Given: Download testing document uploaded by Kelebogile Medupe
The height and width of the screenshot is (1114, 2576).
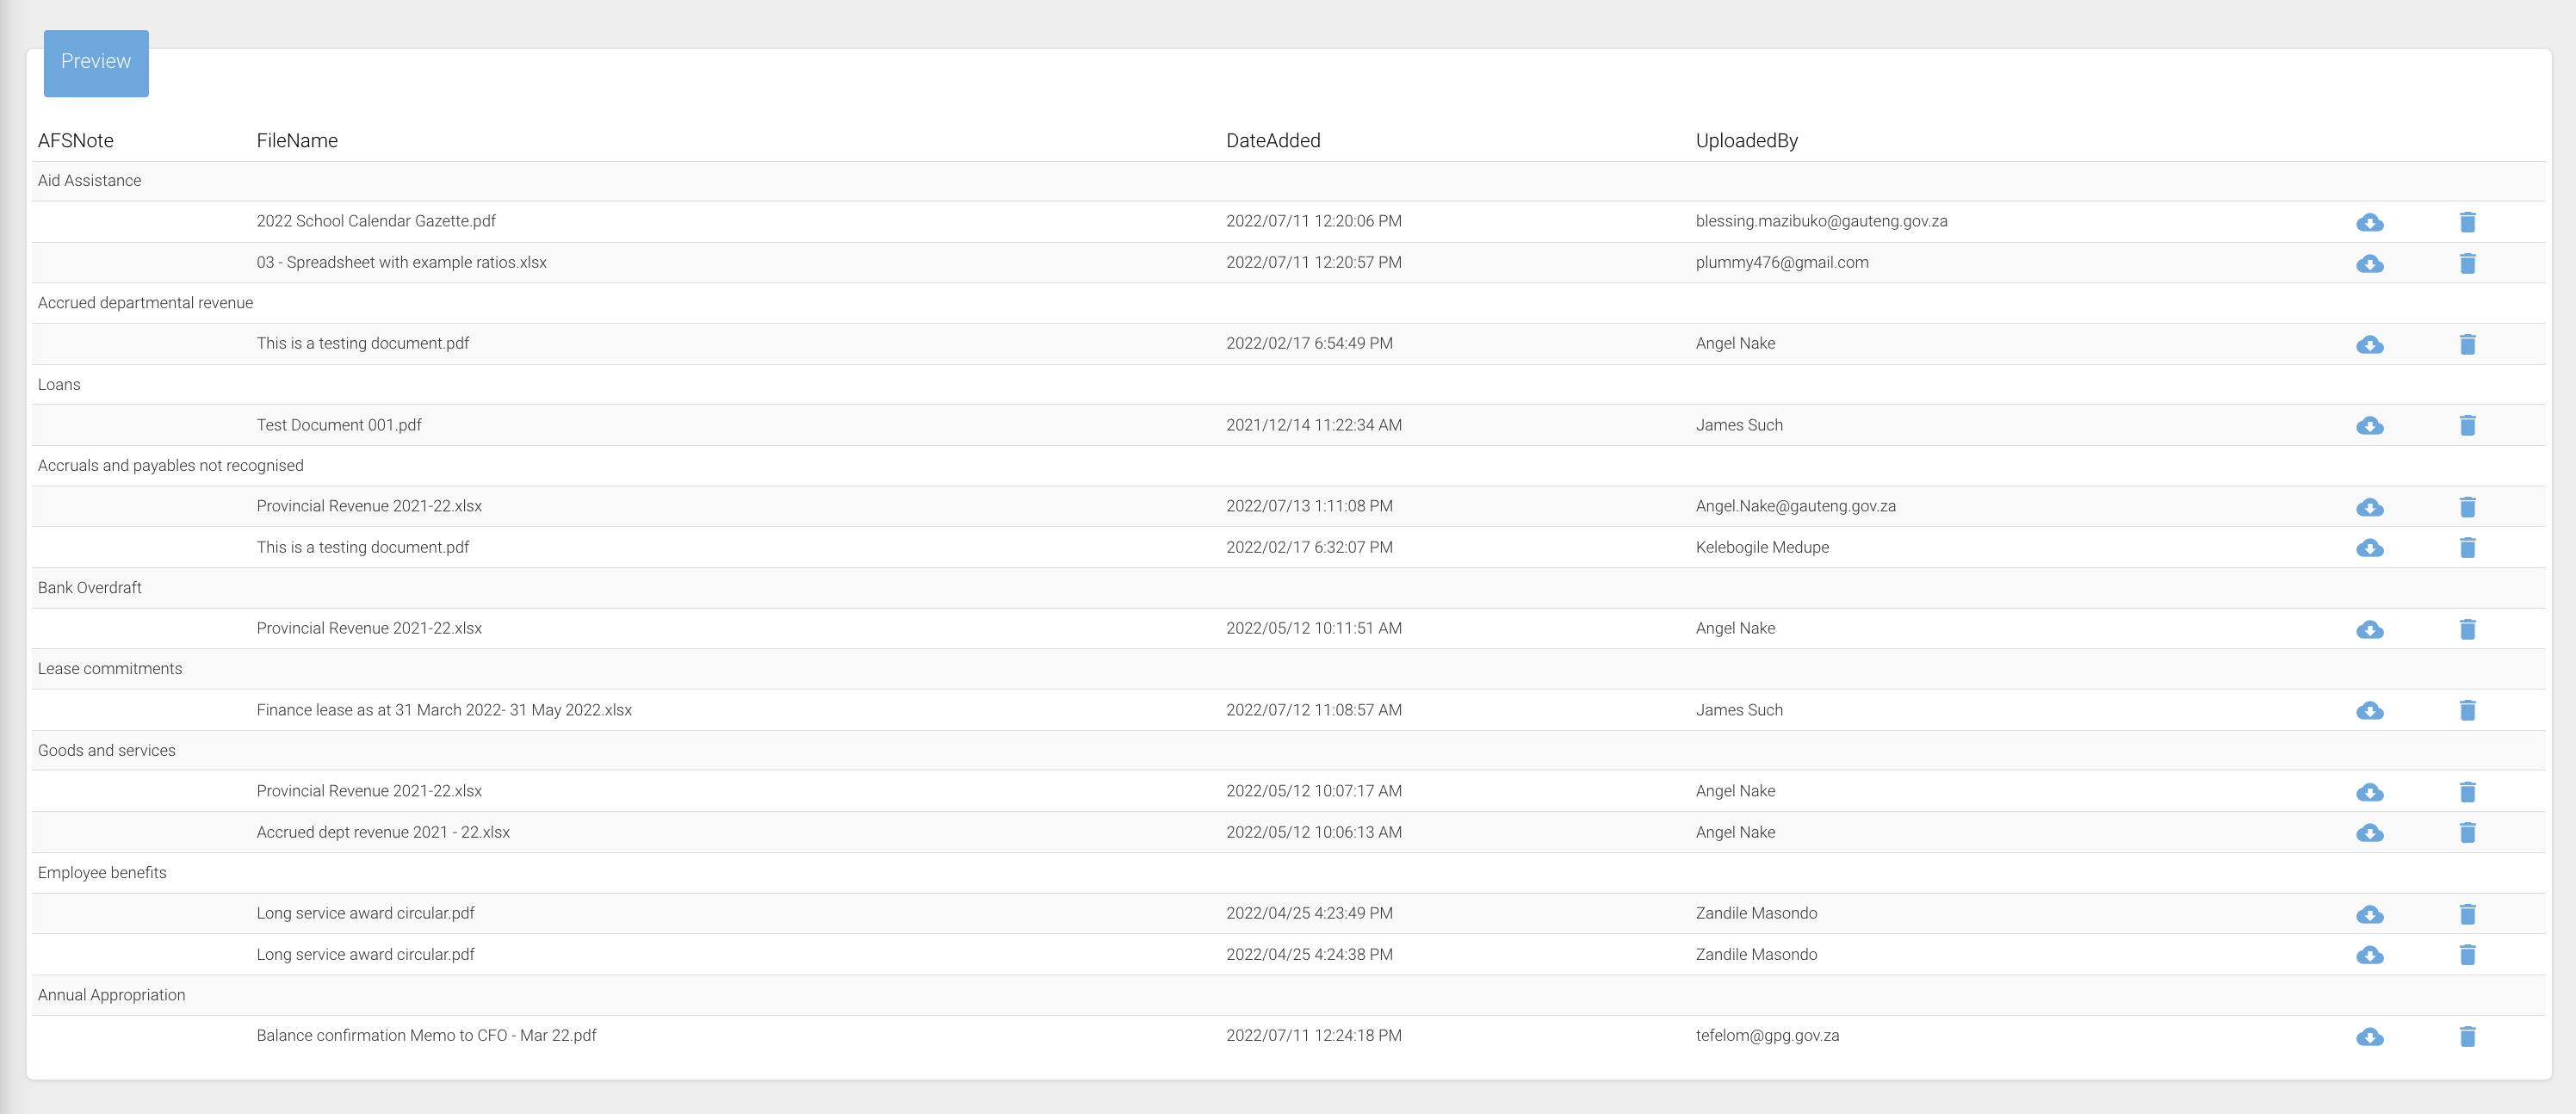Looking at the screenshot, I should [x=2369, y=548].
